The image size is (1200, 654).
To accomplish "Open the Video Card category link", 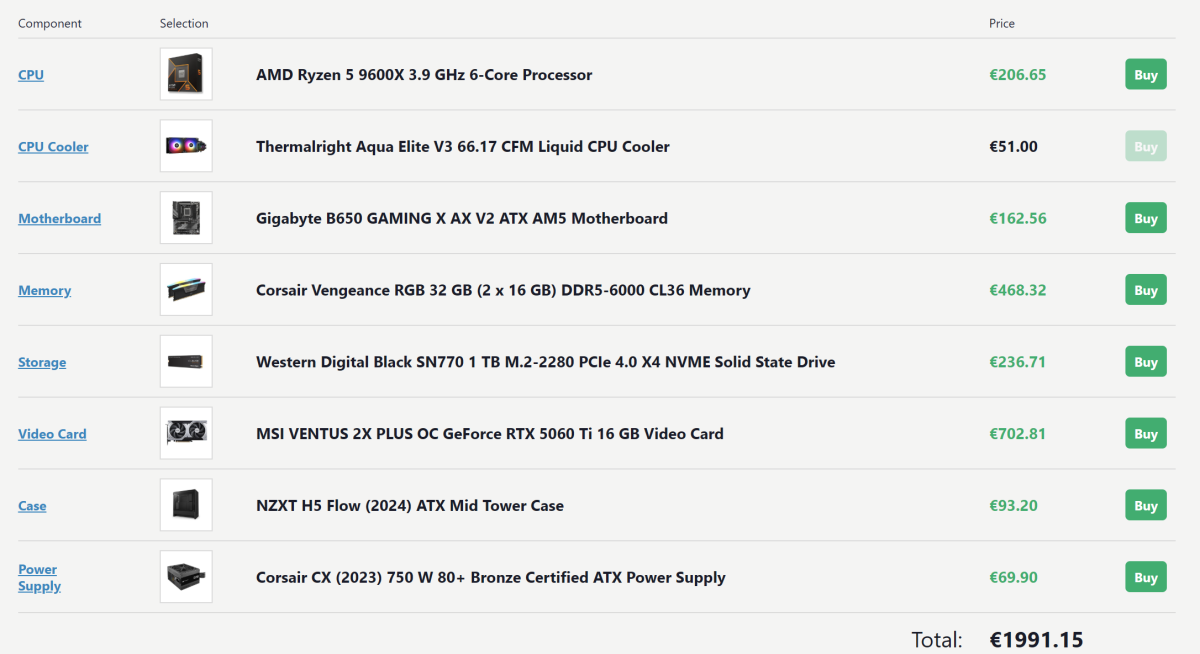I will coord(52,434).
